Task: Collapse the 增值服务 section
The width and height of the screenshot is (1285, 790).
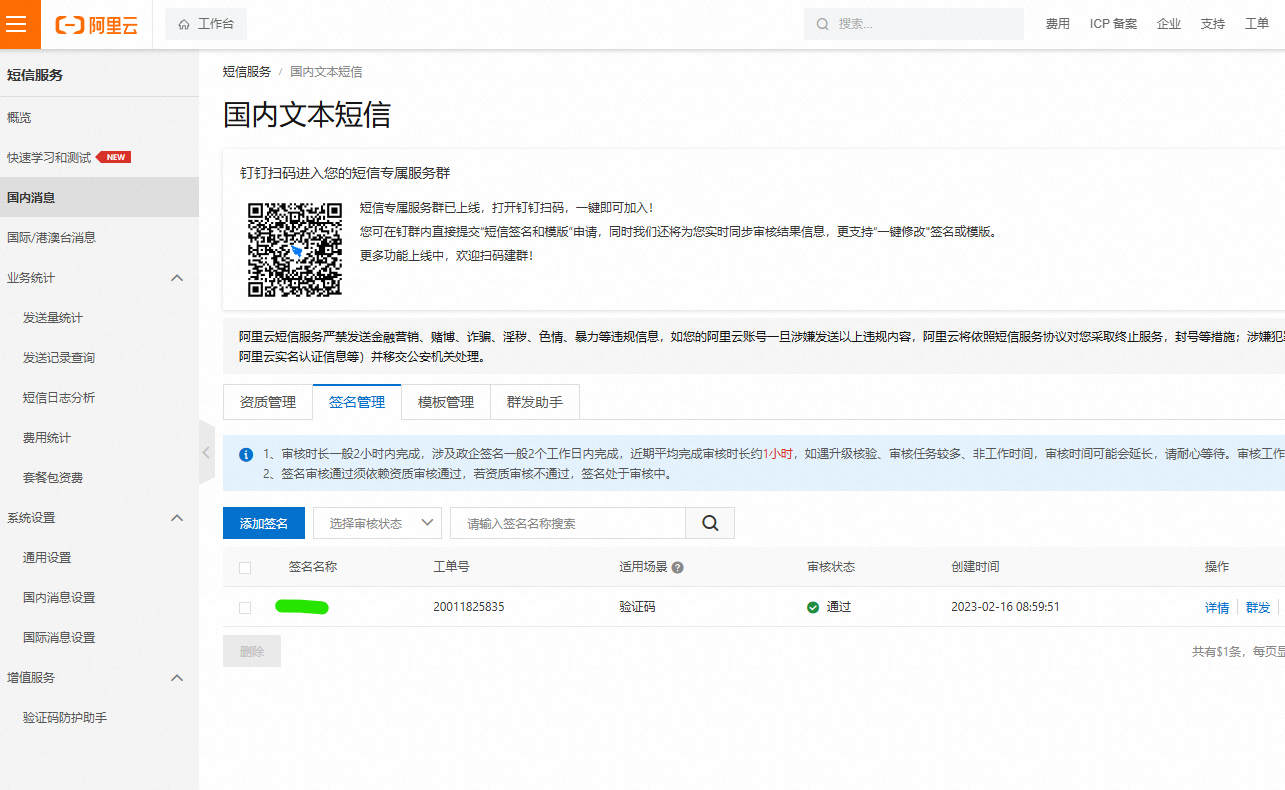Action: point(178,677)
